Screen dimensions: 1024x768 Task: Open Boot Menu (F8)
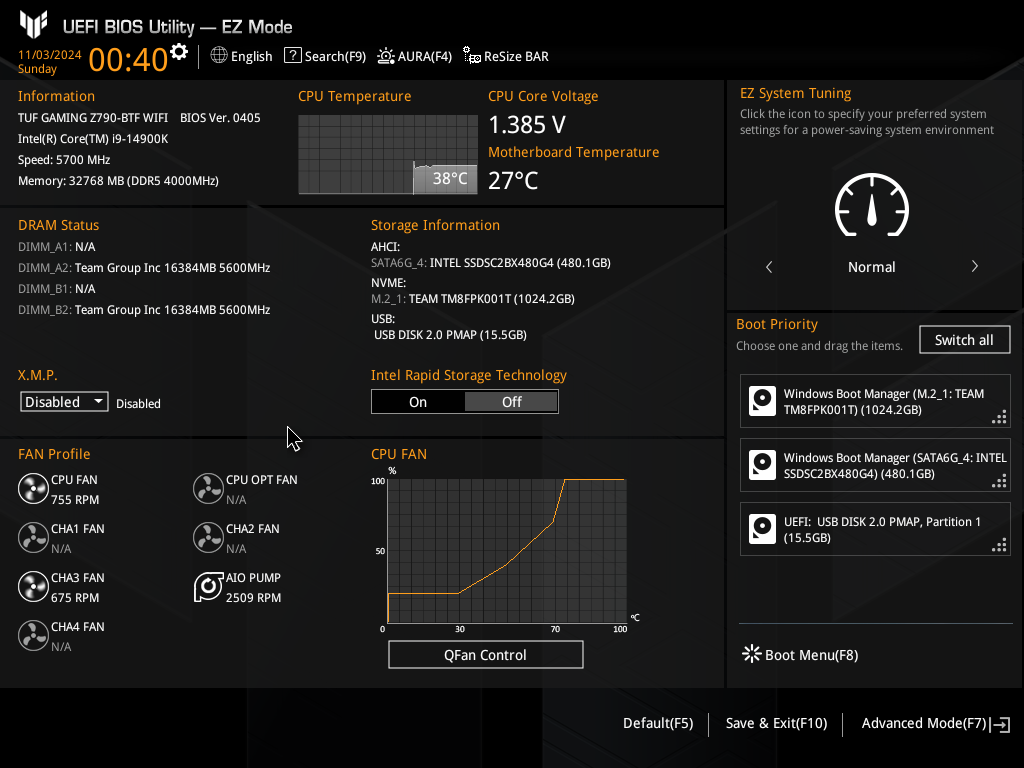(x=800, y=654)
